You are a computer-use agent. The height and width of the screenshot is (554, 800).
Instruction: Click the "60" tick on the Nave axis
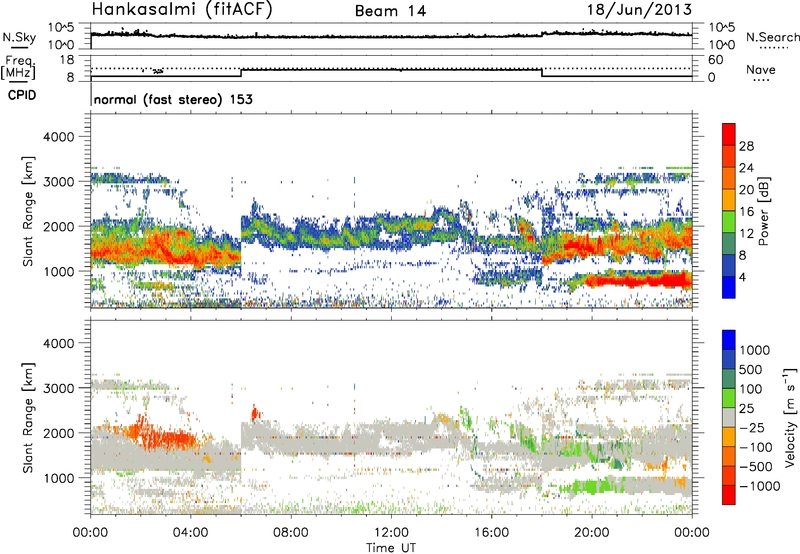[716, 60]
